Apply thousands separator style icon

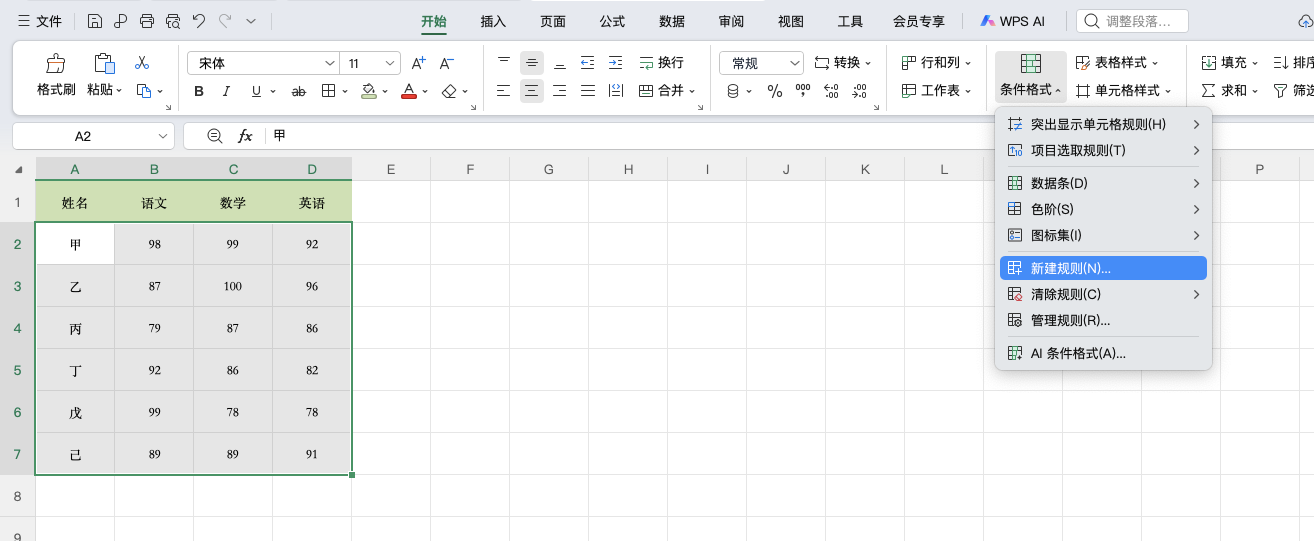click(803, 91)
